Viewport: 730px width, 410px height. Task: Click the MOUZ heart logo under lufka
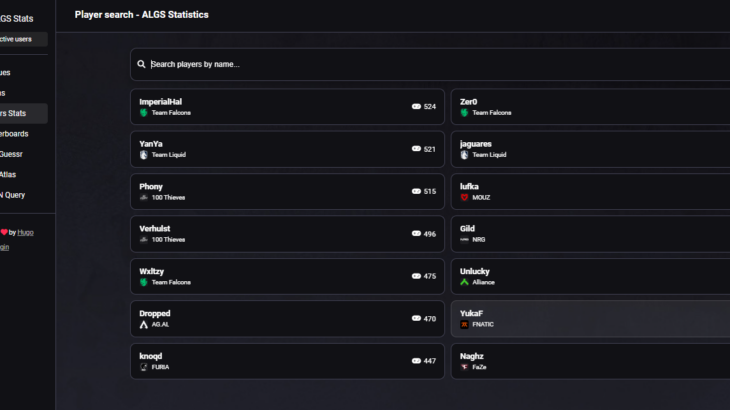[464, 197]
